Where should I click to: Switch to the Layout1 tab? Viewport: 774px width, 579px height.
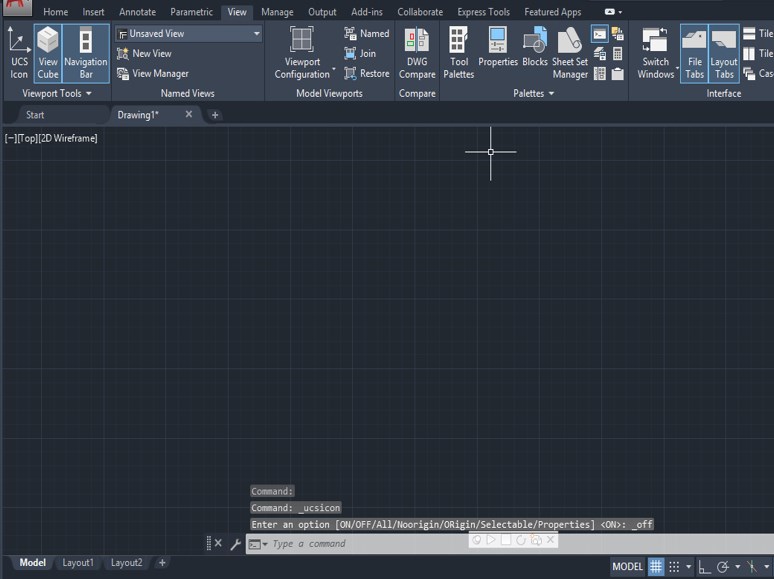78,563
